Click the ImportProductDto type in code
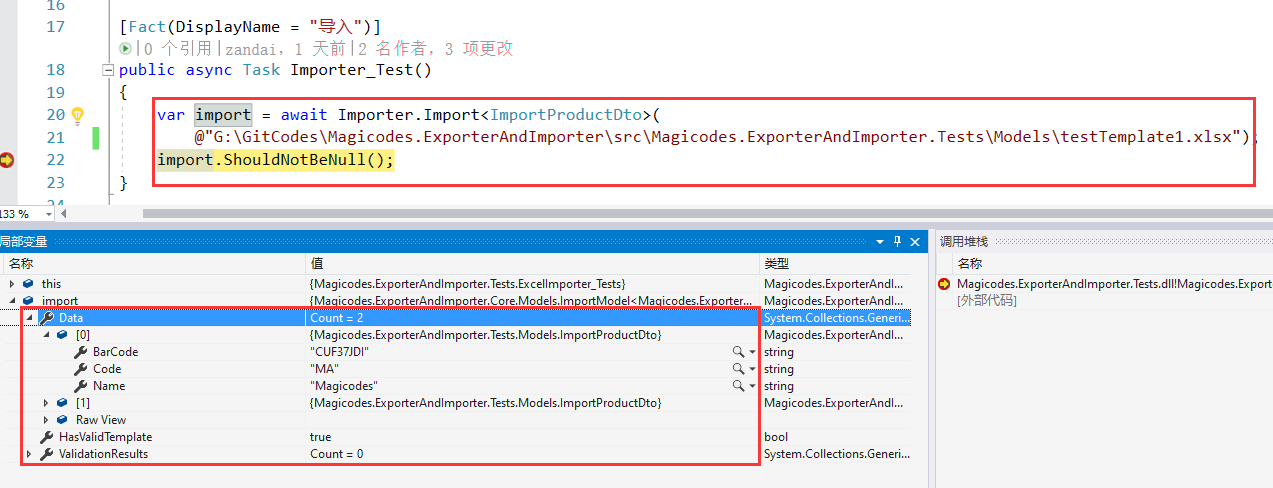 click(566, 115)
